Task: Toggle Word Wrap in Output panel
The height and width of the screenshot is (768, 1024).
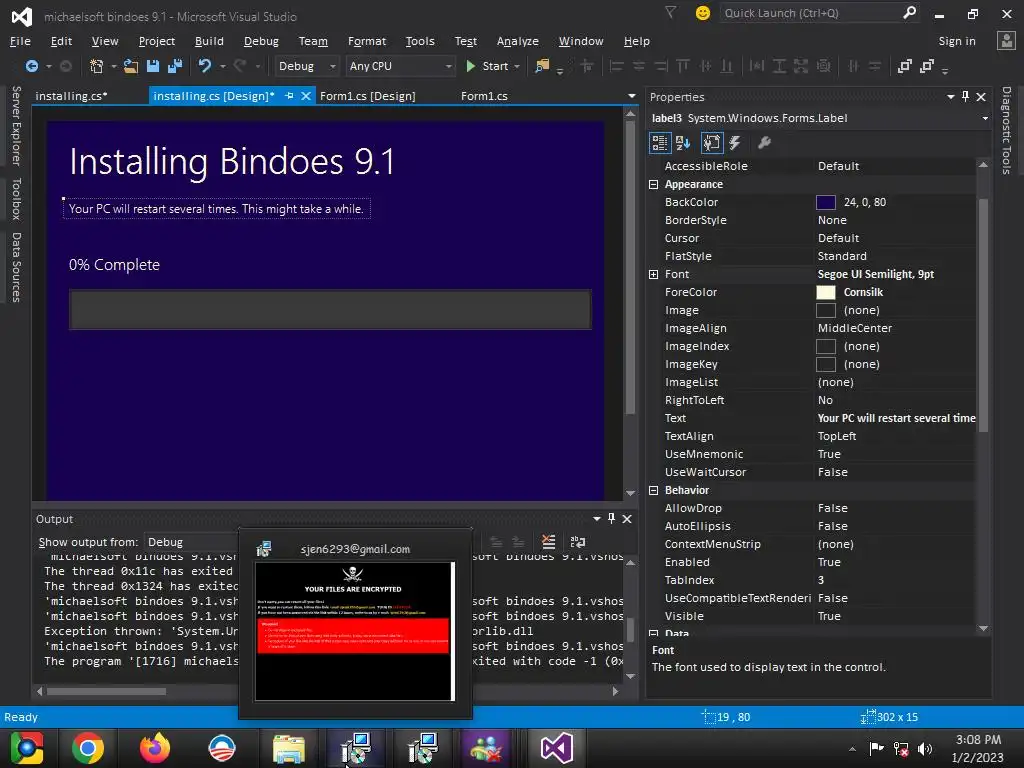Action: [578, 541]
